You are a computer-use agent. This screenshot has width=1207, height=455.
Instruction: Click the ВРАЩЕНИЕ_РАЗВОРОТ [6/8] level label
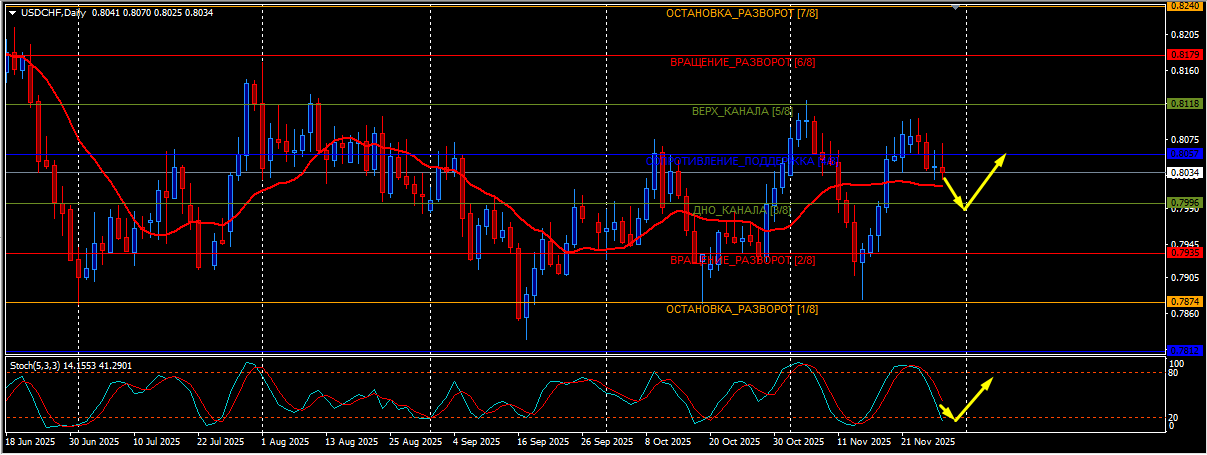(742, 62)
